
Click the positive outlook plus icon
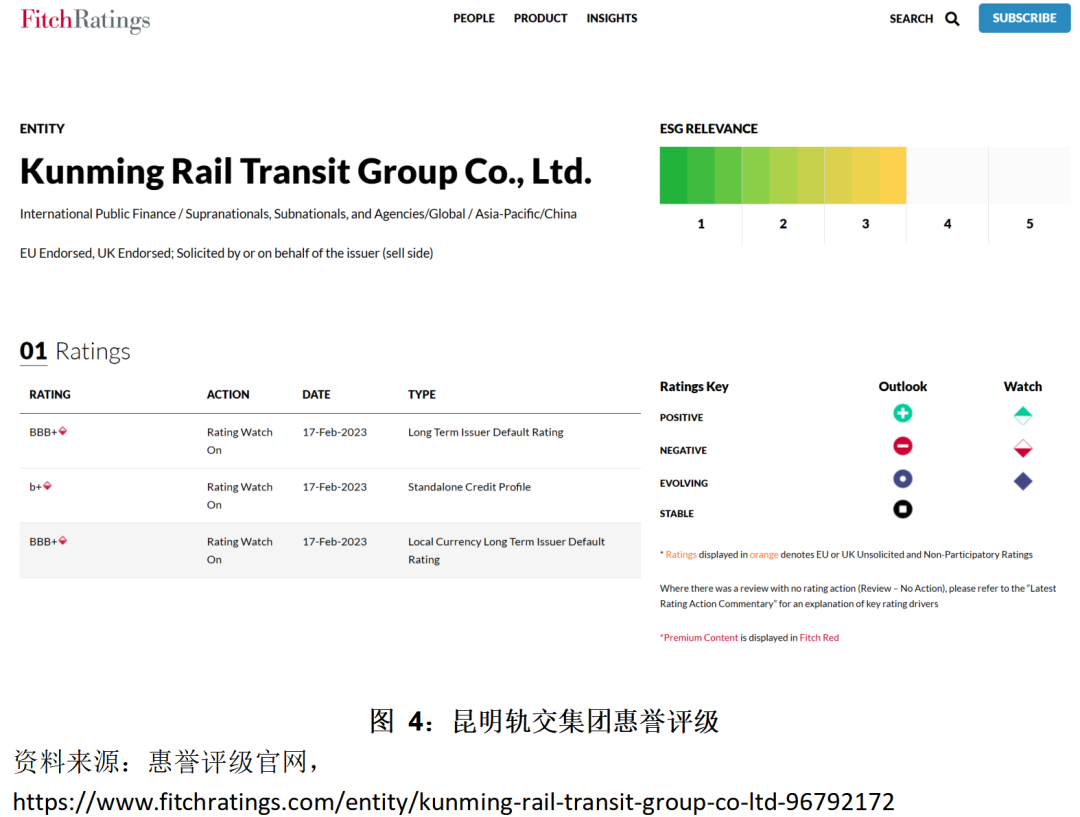coord(902,413)
